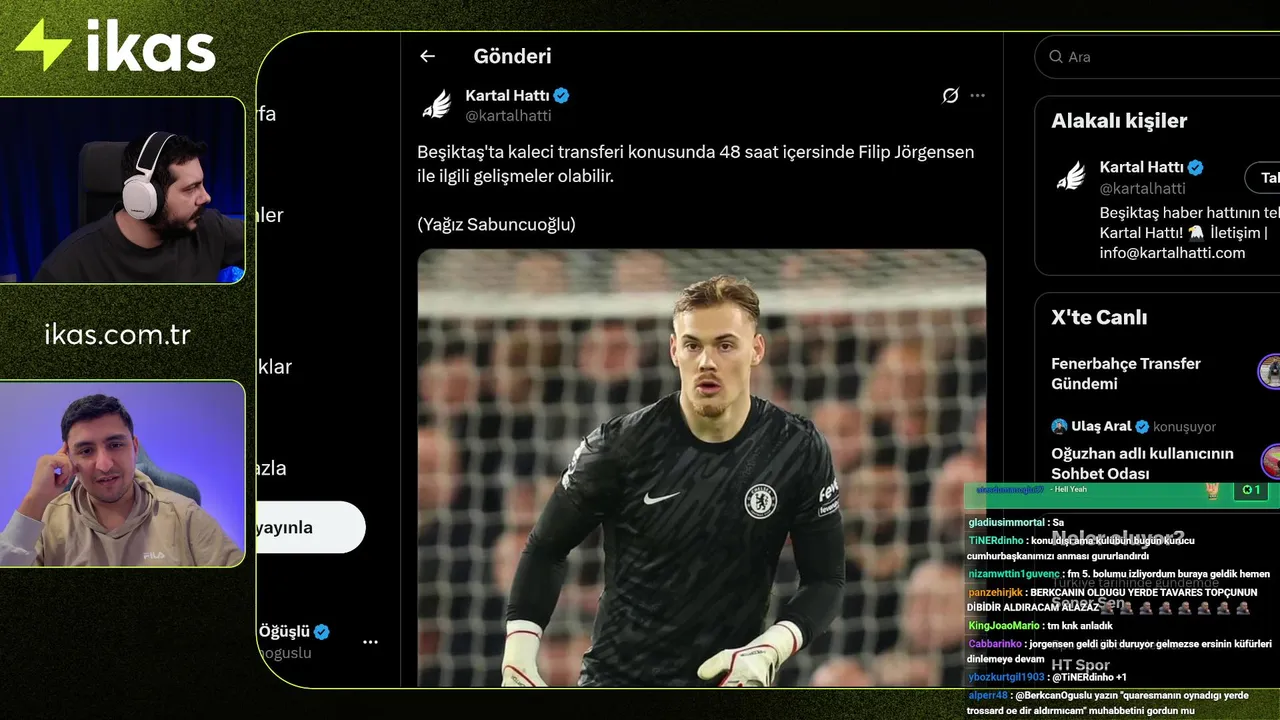Expand the sidebar item ending in 'azla'
The height and width of the screenshot is (720, 1280).
(x=272, y=468)
